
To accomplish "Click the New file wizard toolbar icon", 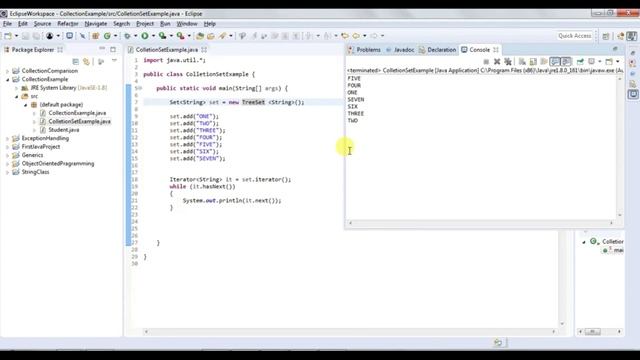I will click(8, 36).
